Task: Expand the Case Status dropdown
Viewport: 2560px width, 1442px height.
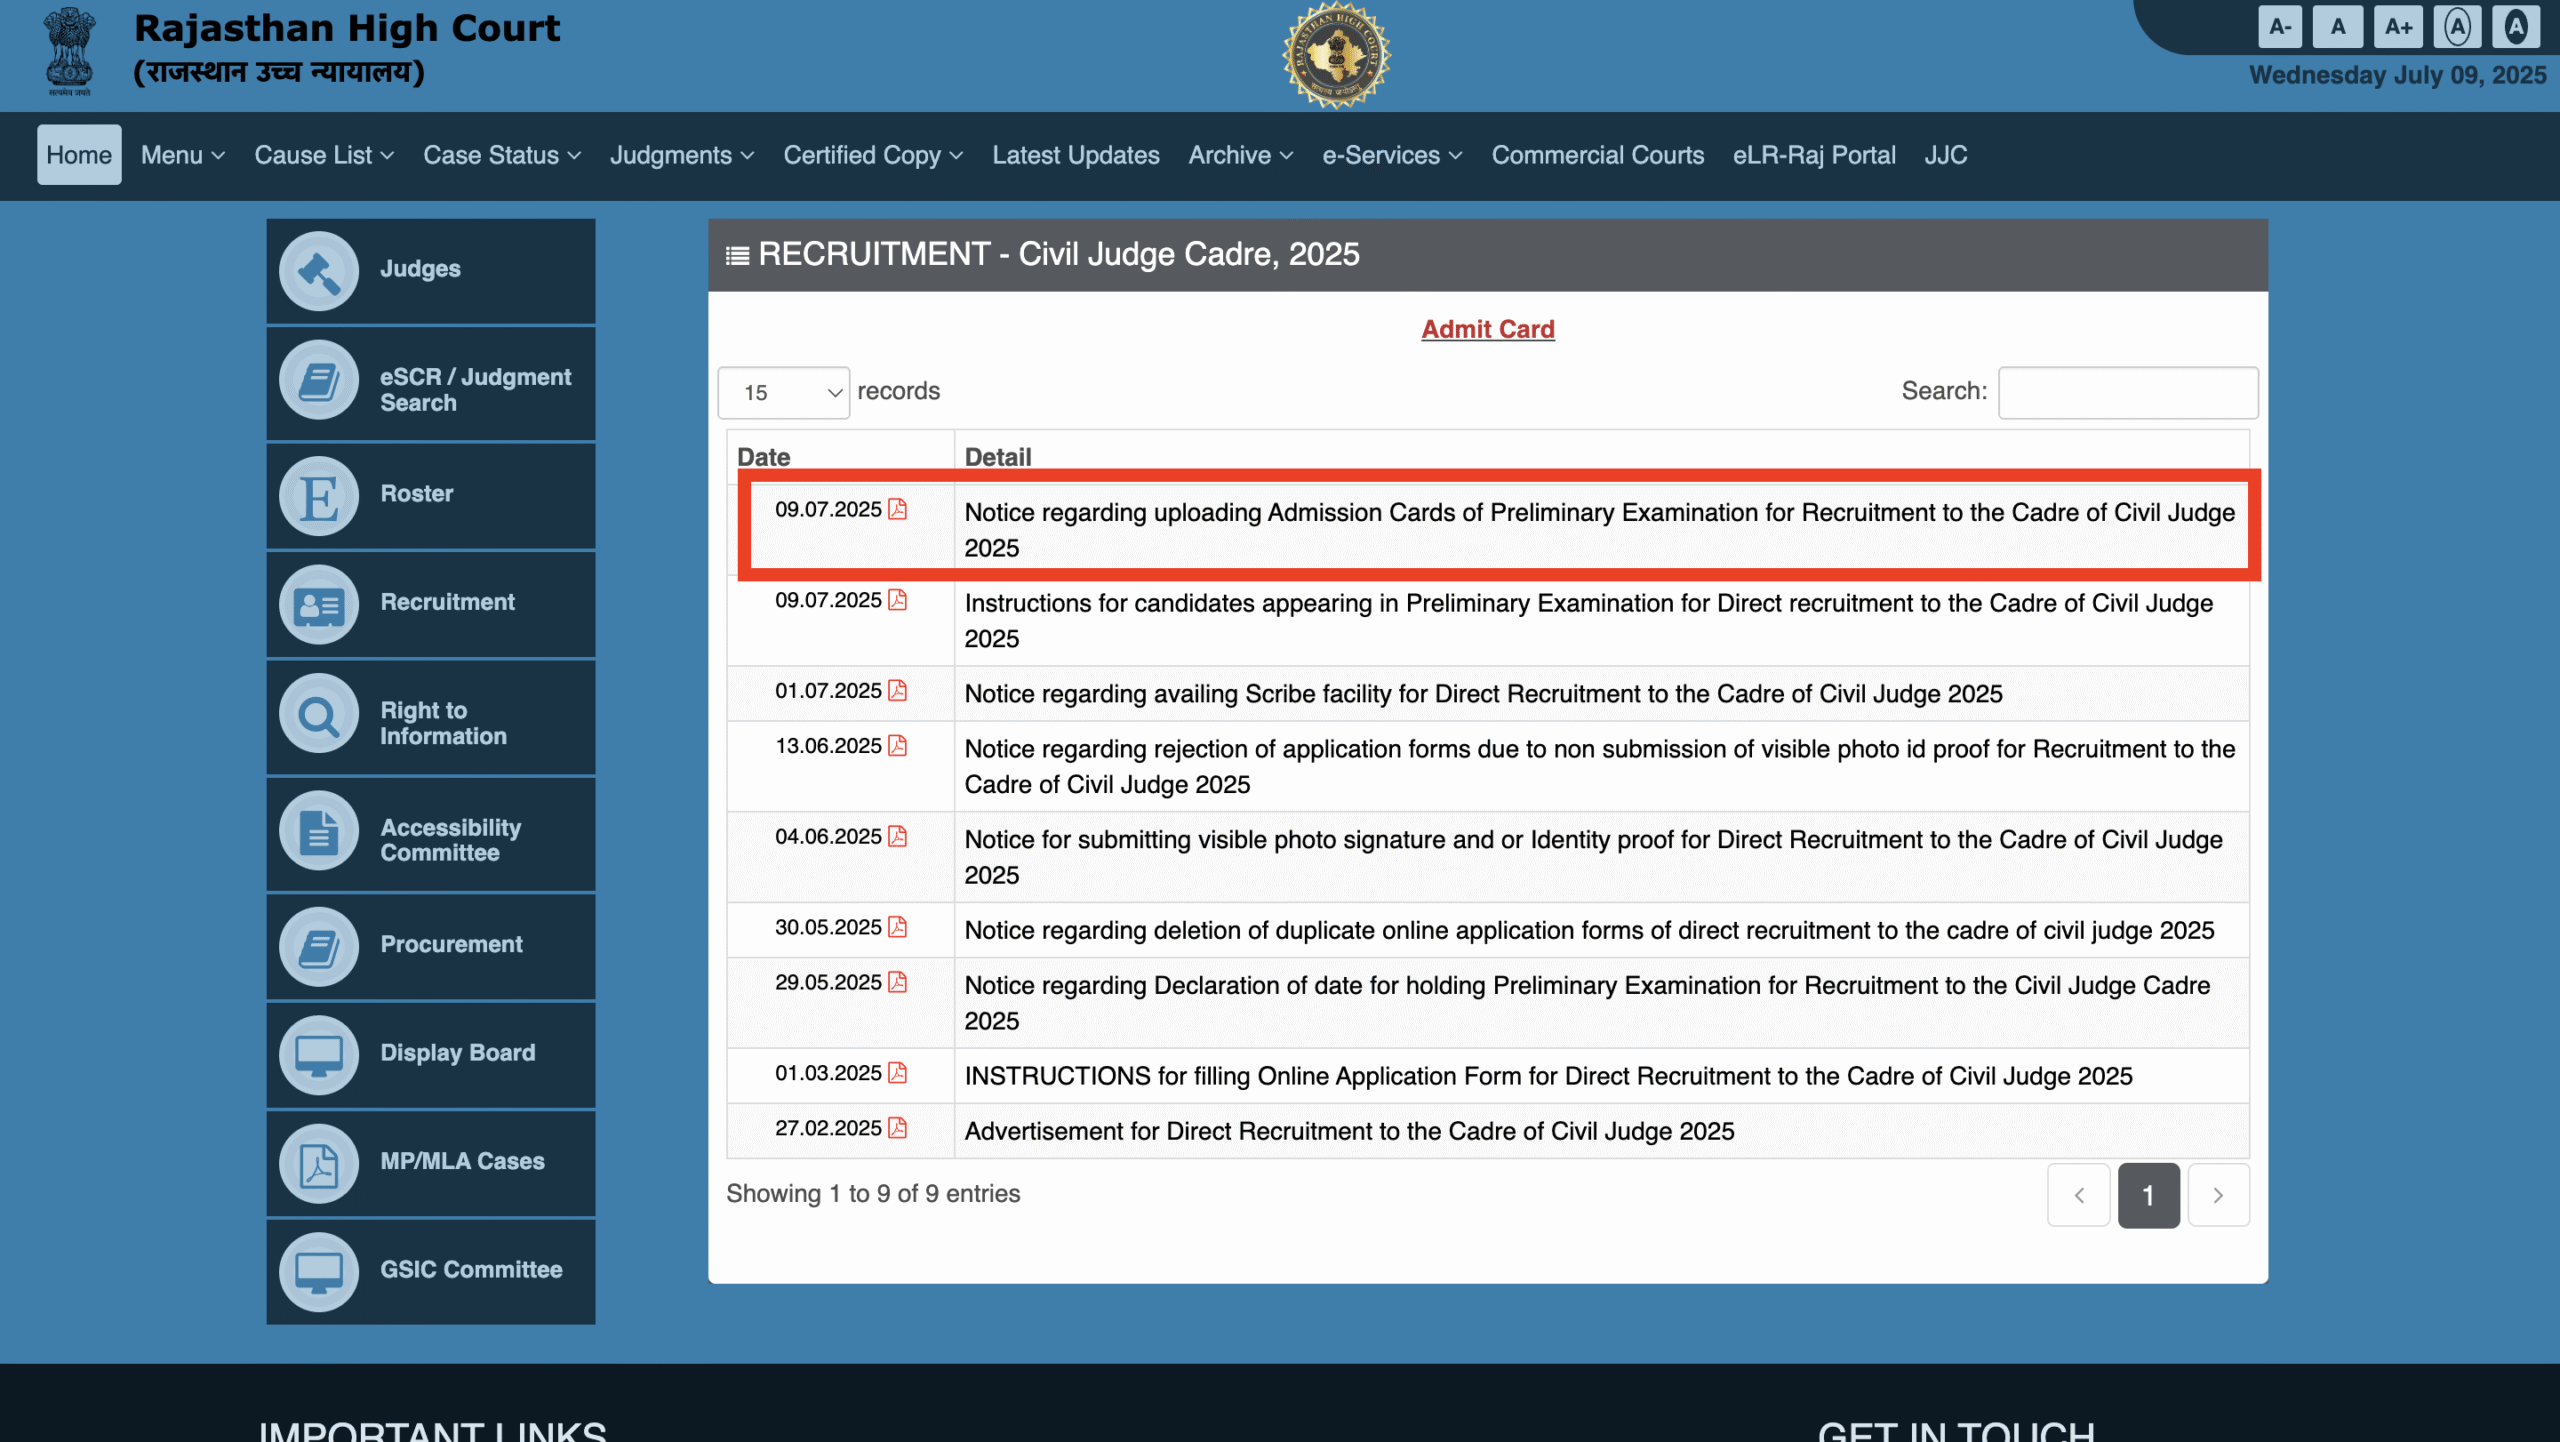Action: pyautogui.click(x=502, y=155)
